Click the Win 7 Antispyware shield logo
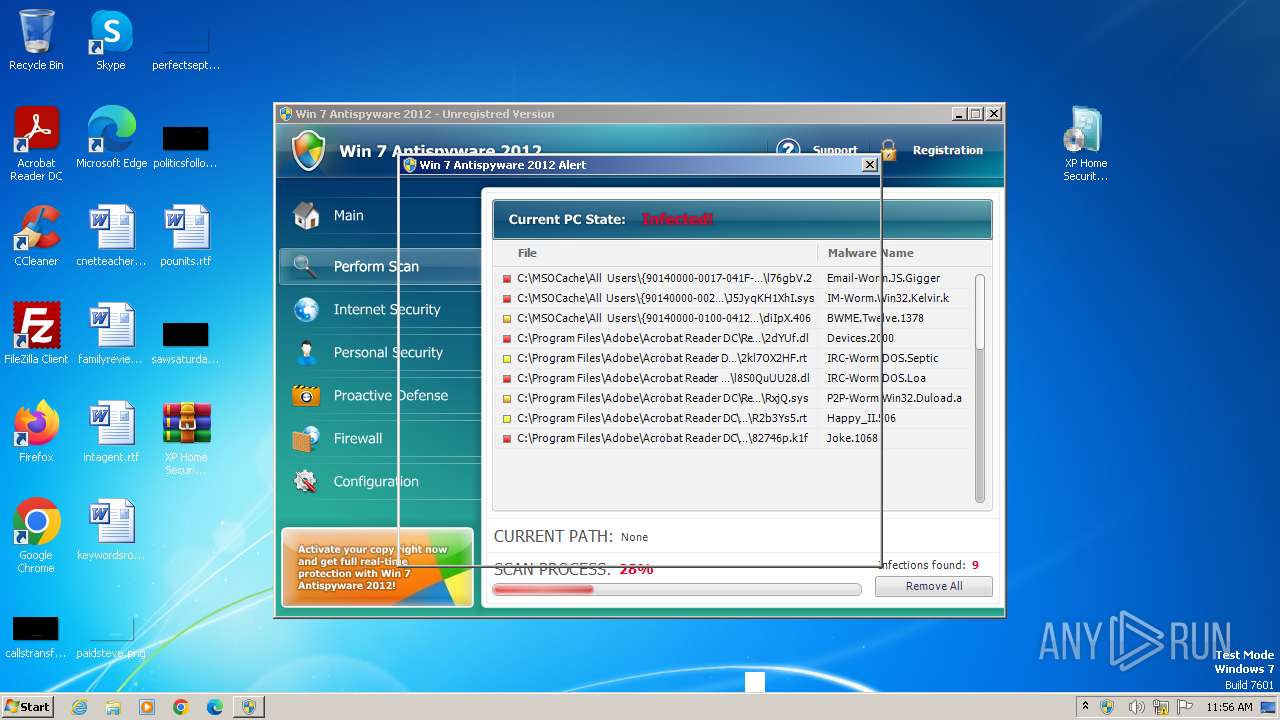Screen dimensions: 1280x720 [308, 150]
